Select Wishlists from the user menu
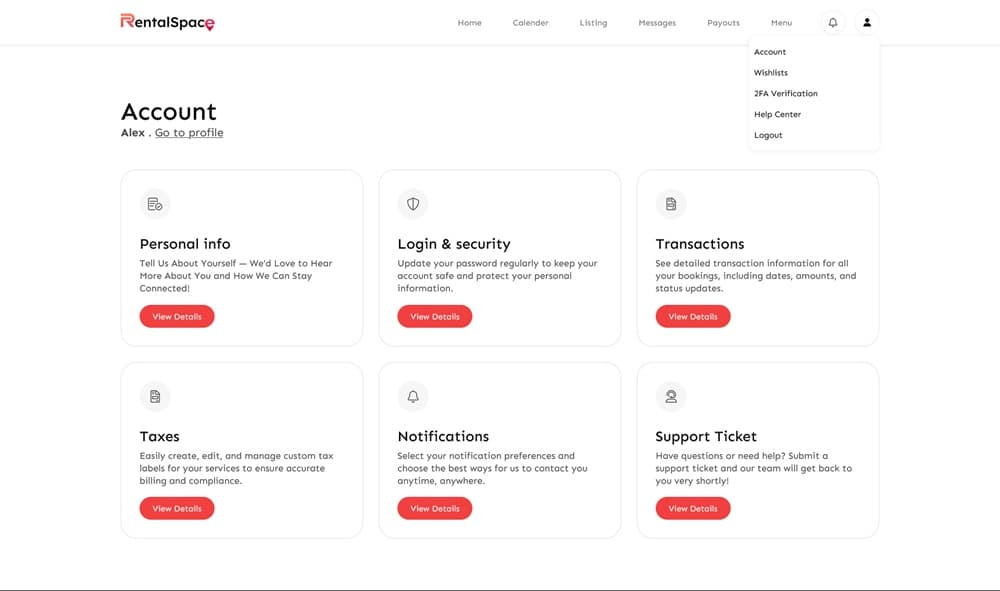The image size is (1000, 591). [x=771, y=73]
